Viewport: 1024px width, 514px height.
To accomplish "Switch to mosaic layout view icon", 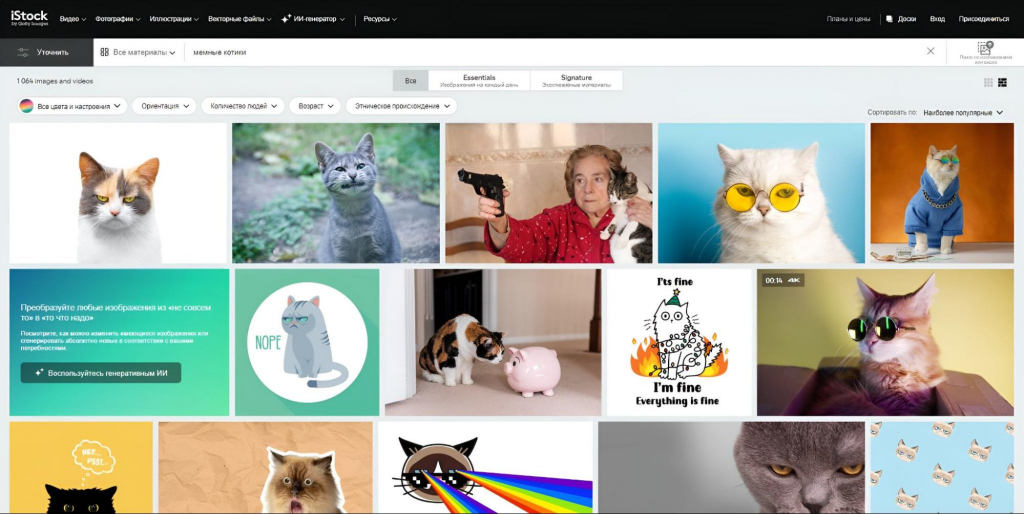I will click(1002, 82).
